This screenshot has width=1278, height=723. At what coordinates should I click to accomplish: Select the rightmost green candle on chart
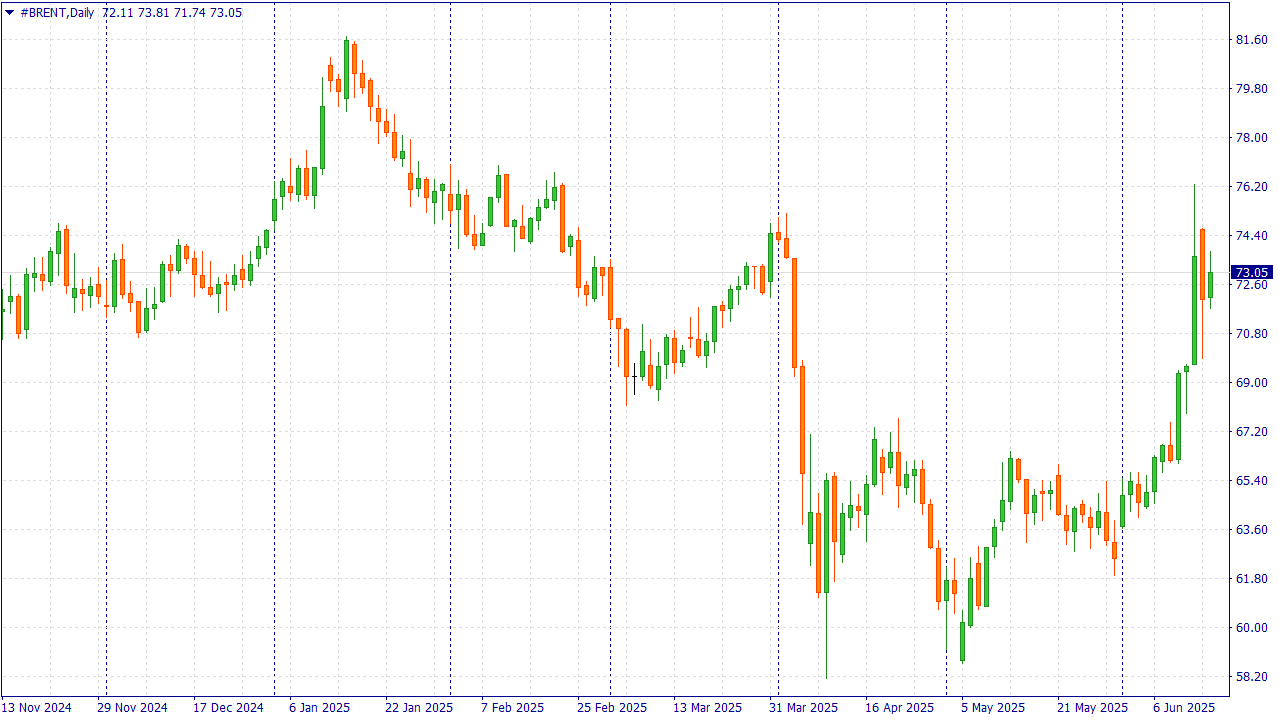1210,284
